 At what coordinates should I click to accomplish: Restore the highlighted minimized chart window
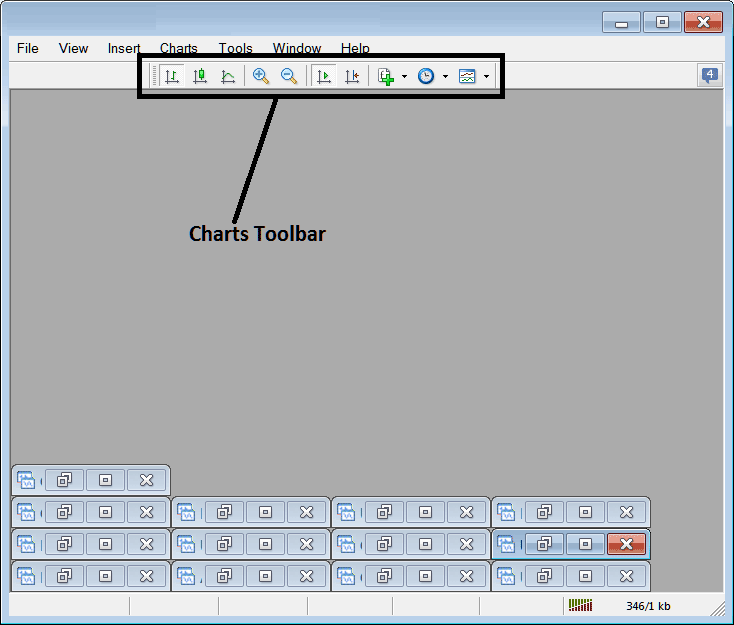pyautogui.click(x=545, y=544)
